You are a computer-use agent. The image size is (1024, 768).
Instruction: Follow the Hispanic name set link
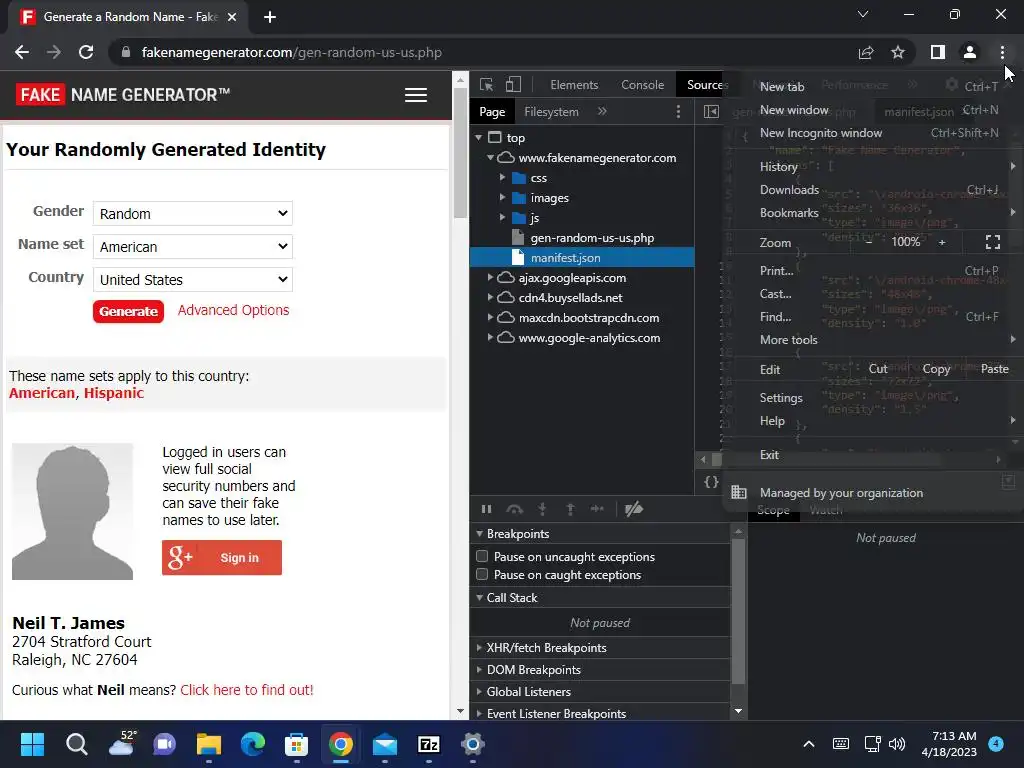tap(114, 393)
